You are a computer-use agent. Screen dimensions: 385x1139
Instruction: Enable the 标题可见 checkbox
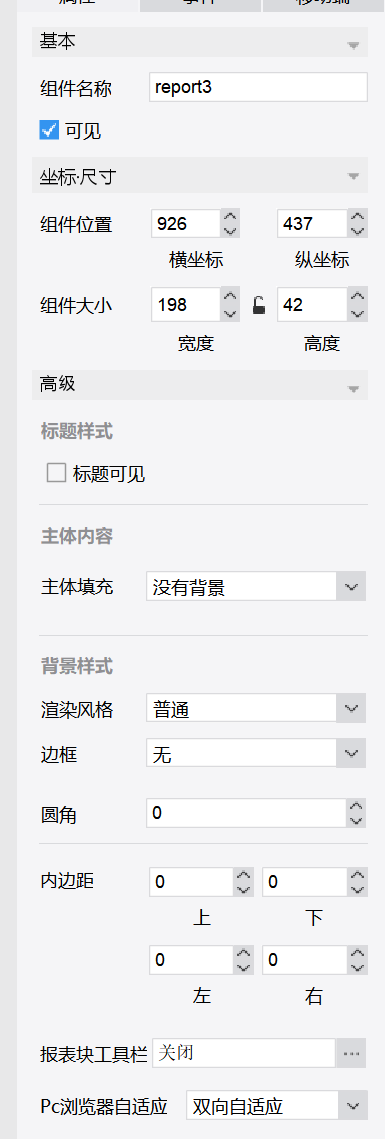tap(56, 474)
